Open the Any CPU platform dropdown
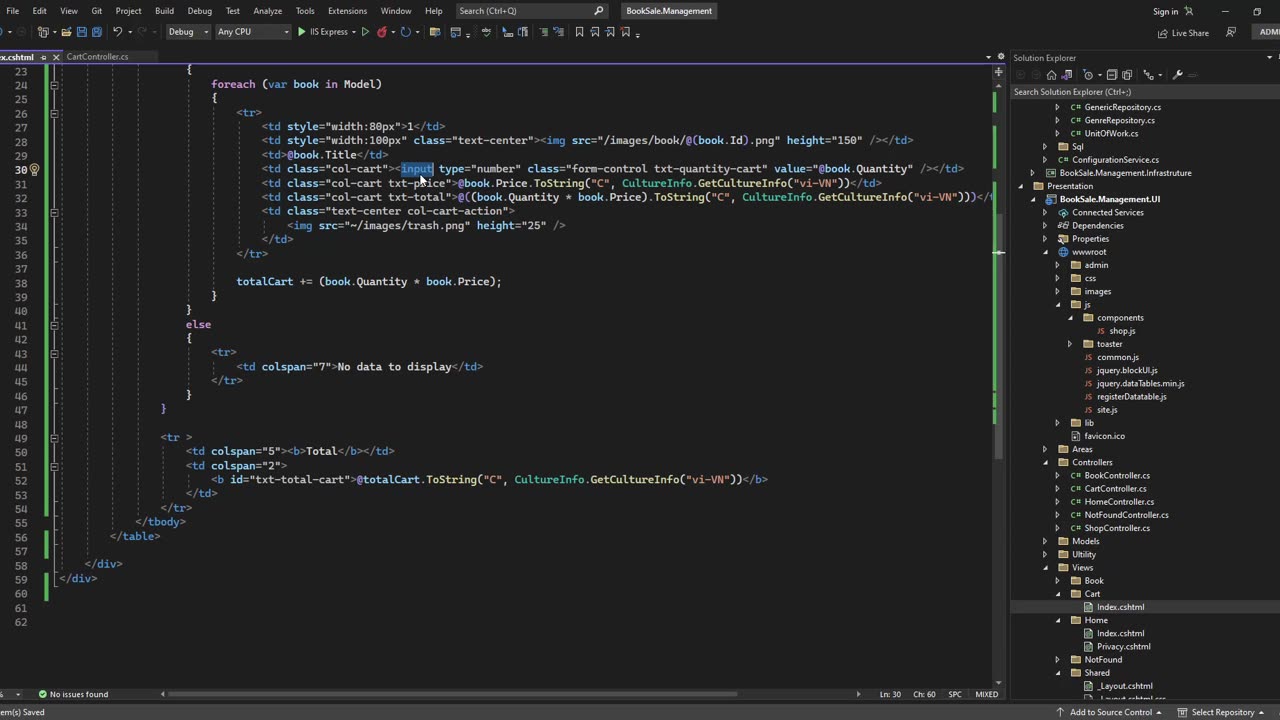This screenshot has height=720, width=1280. [x=253, y=32]
